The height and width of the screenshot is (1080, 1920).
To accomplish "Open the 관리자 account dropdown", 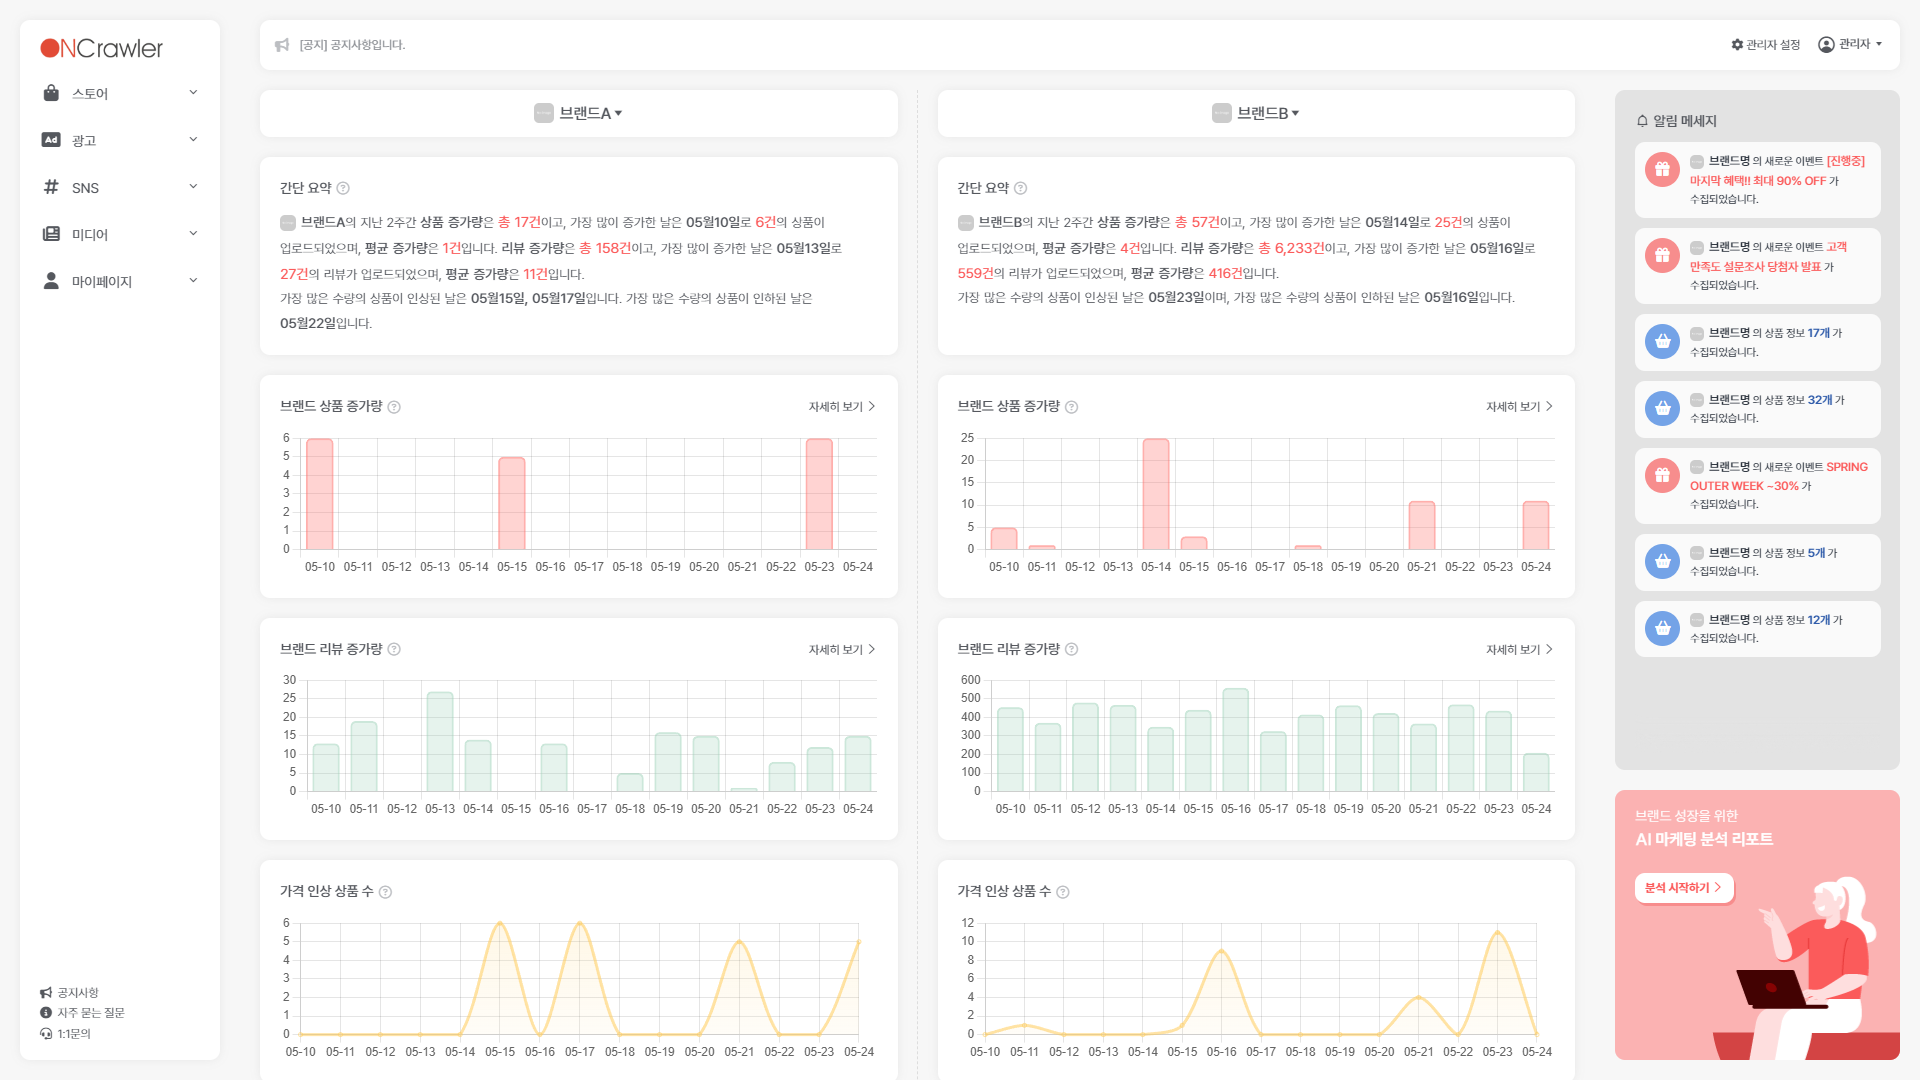I will click(x=1851, y=45).
